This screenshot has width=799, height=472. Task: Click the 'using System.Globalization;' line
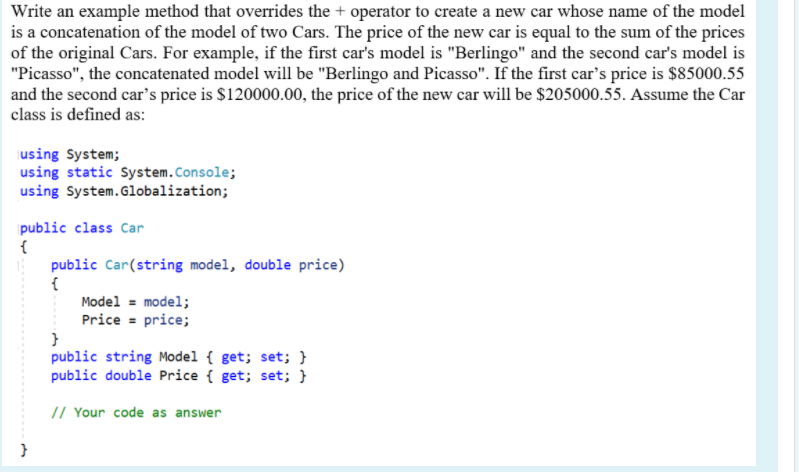pyautogui.click(x=124, y=191)
